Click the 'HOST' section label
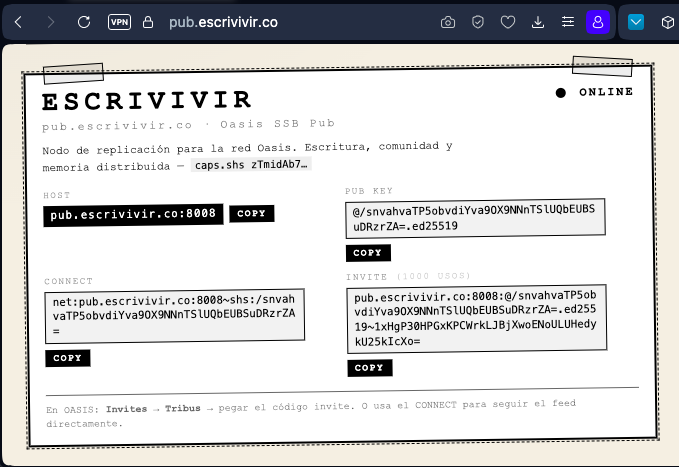Image resolution: width=679 pixels, height=467 pixels. point(57,195)
